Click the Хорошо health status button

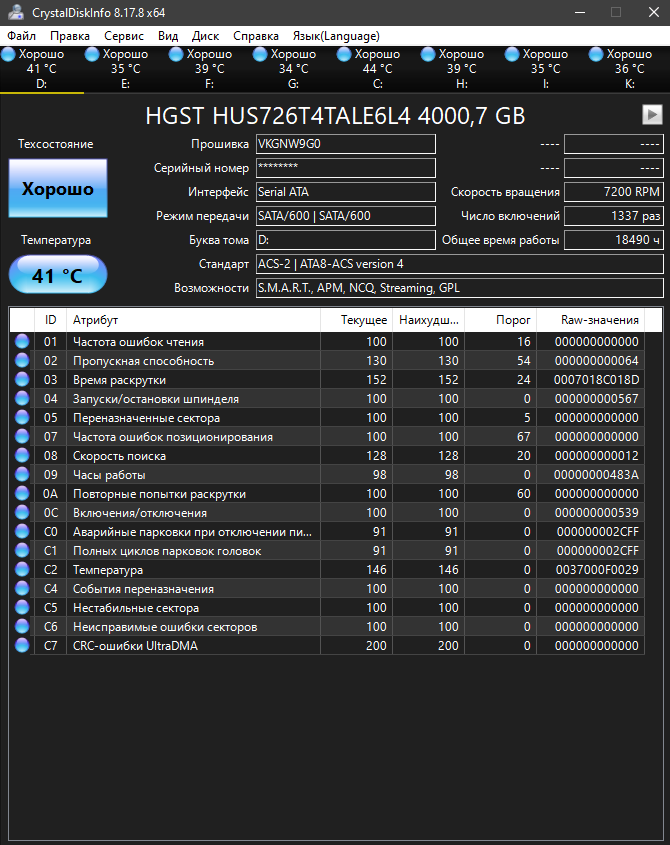coord(58,188)
